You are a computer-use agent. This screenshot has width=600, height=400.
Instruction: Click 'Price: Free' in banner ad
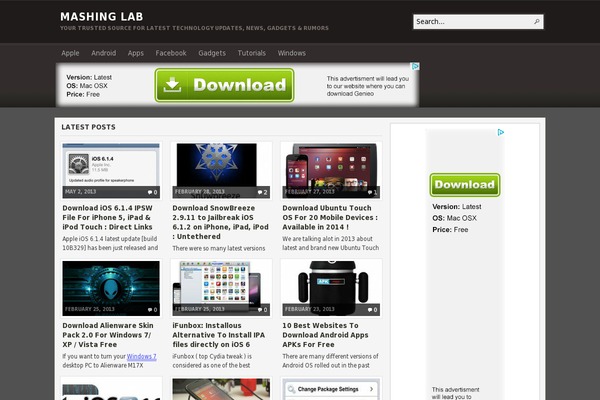83,95
